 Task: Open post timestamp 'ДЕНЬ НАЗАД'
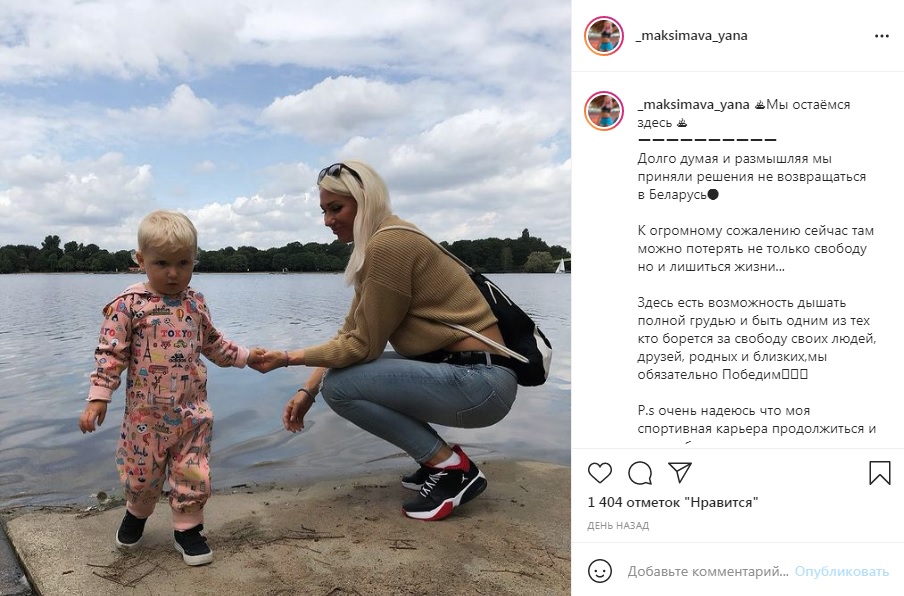[x=618, y=526]
